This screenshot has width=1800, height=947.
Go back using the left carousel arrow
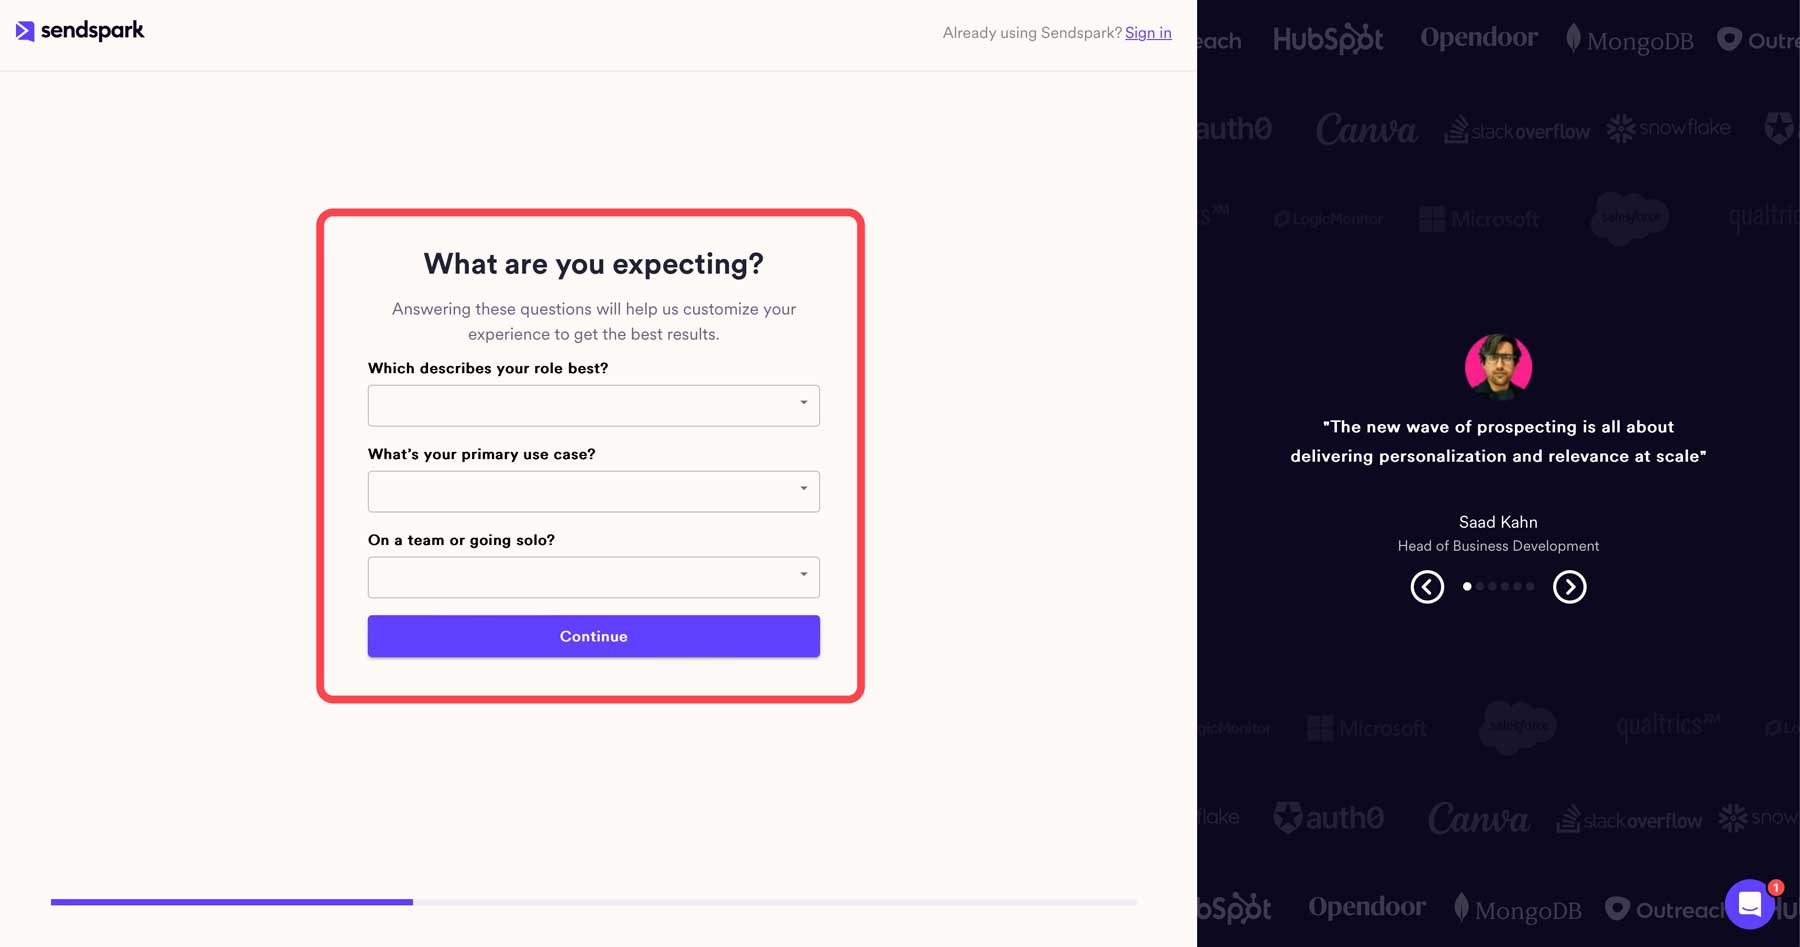coord(1427,587)
